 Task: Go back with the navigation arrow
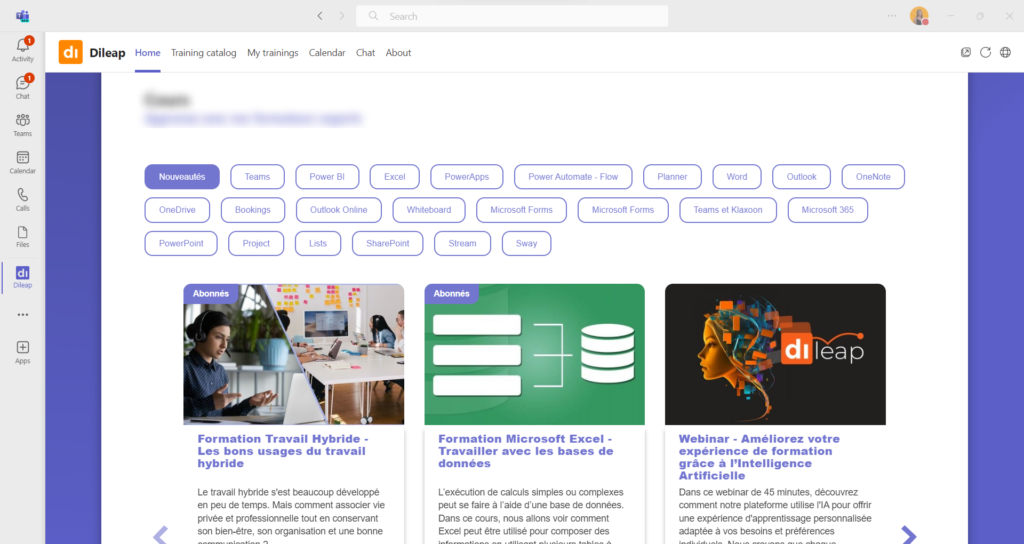click(320, 16)
